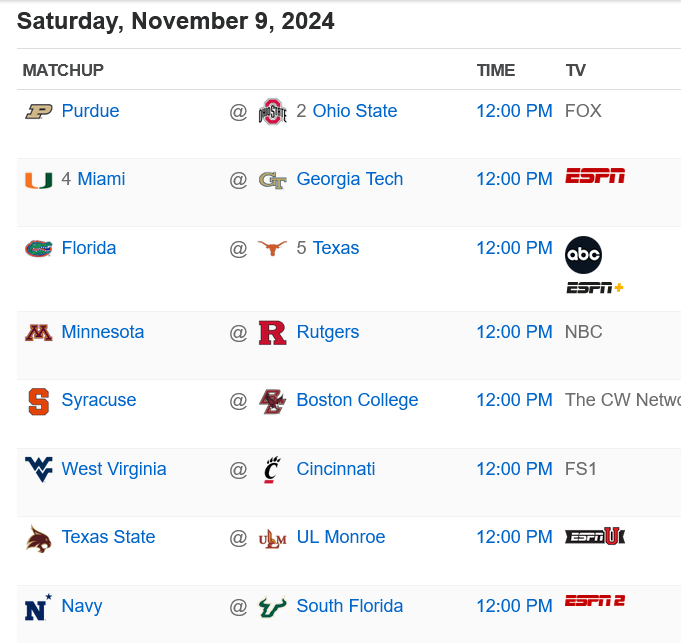The width and height of the screenshot is (681, 643).
Task: Click the Purdue team logo
Action: click(x=39, y=111)
